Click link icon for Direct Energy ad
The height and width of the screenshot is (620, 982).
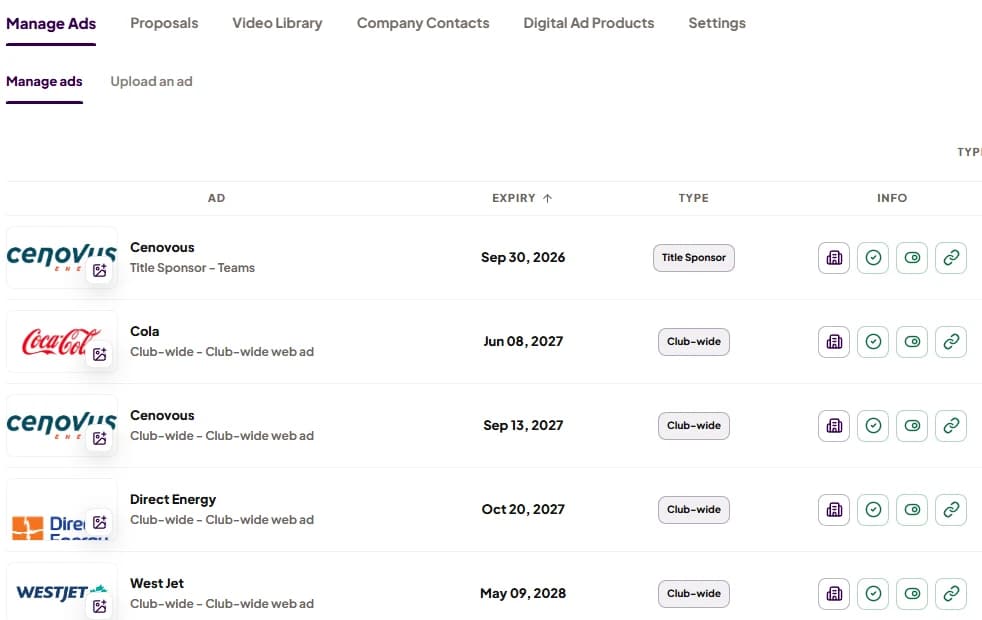tap(951, 510)
